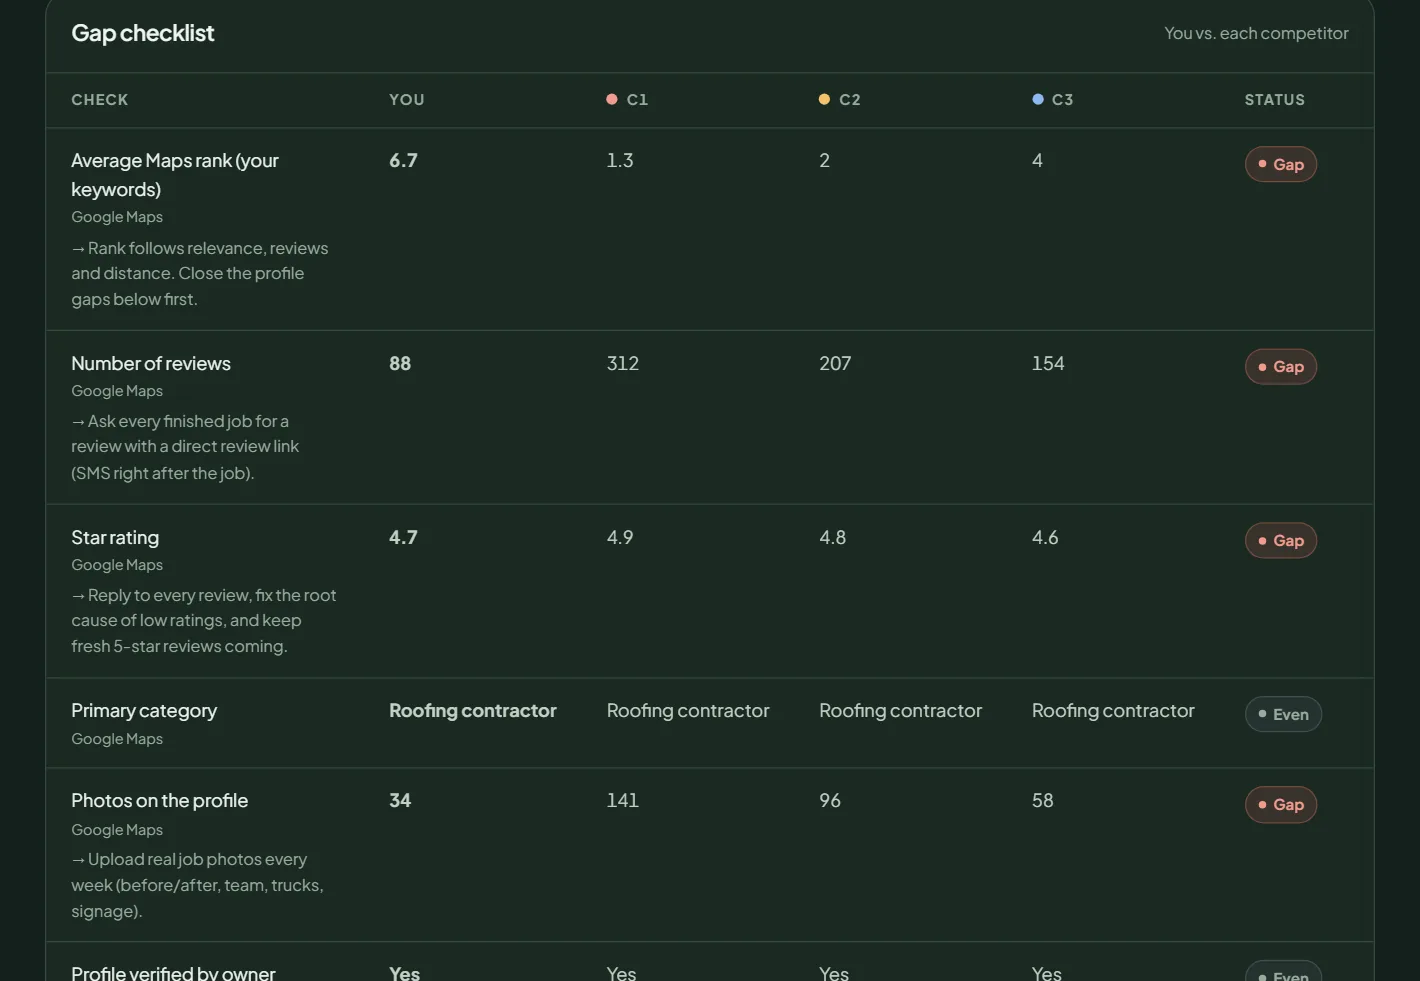1420x981 pixels.
Task: Click the STATUS column header
Action: [1275, 100]
